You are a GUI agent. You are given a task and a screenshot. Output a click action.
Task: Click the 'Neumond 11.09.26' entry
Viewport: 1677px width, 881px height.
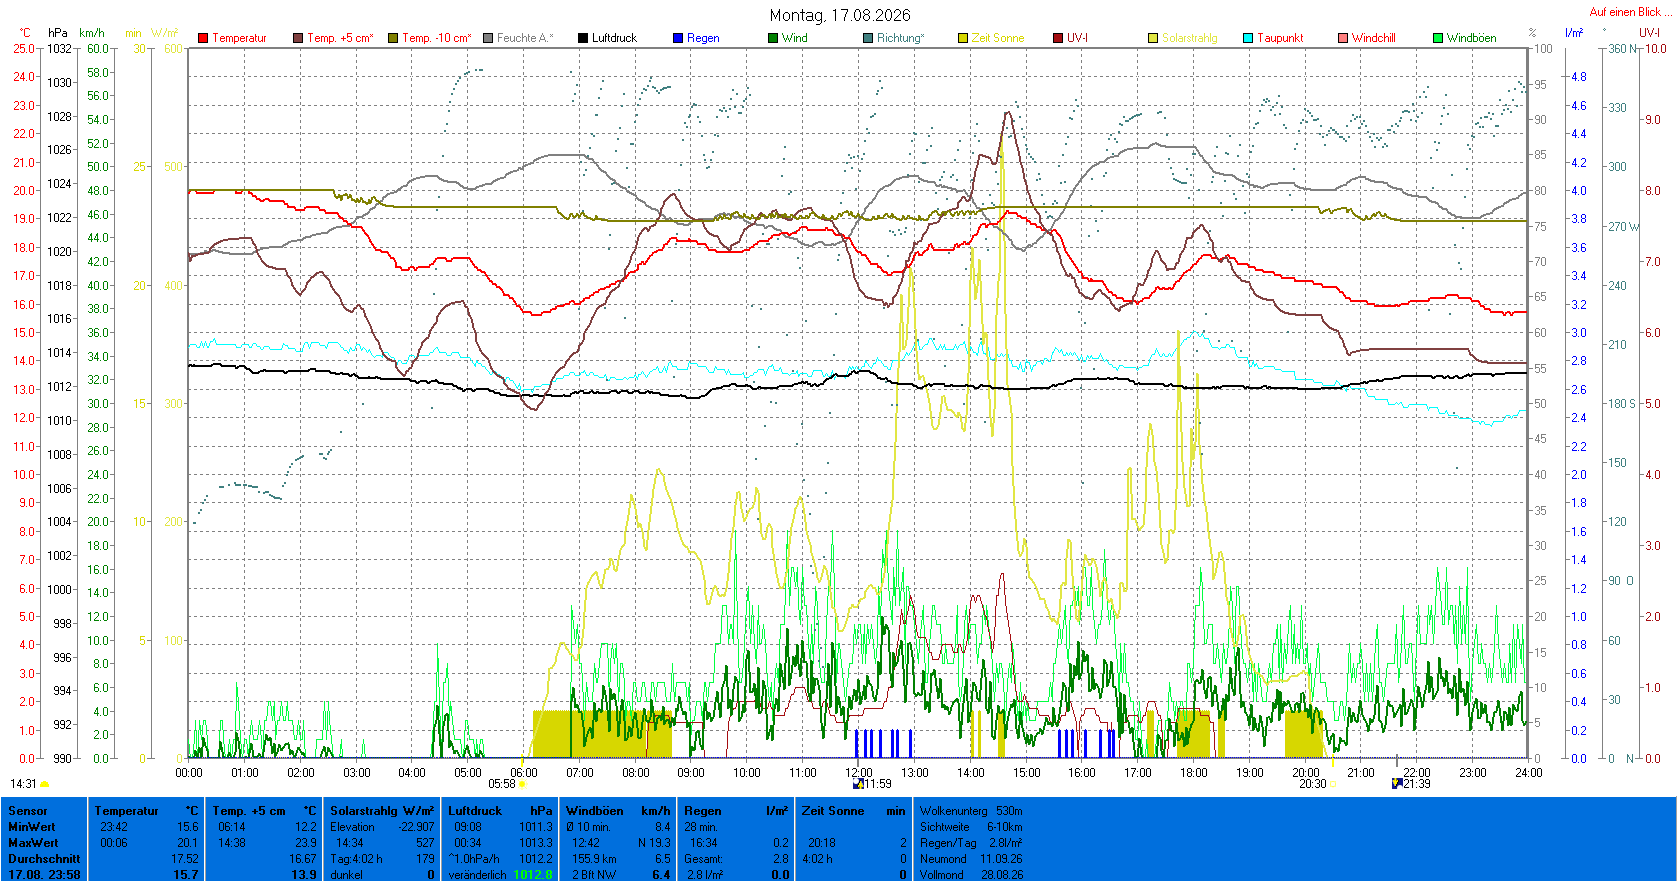pyautogui.click(x=971, y=859)
